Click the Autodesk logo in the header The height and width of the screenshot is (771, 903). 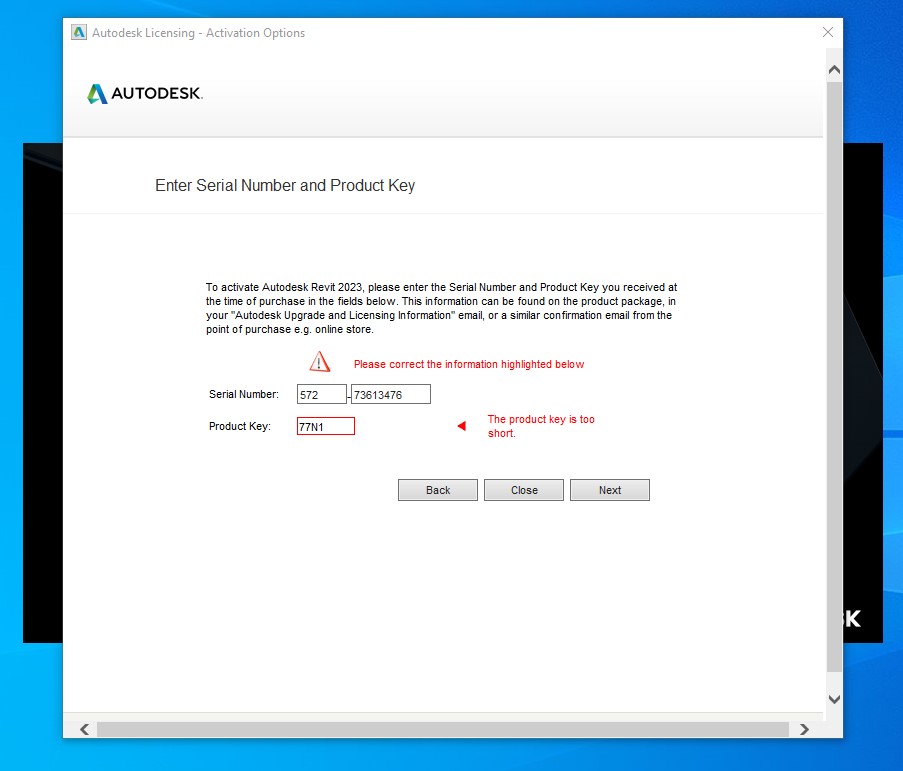[x=145, y=94]
